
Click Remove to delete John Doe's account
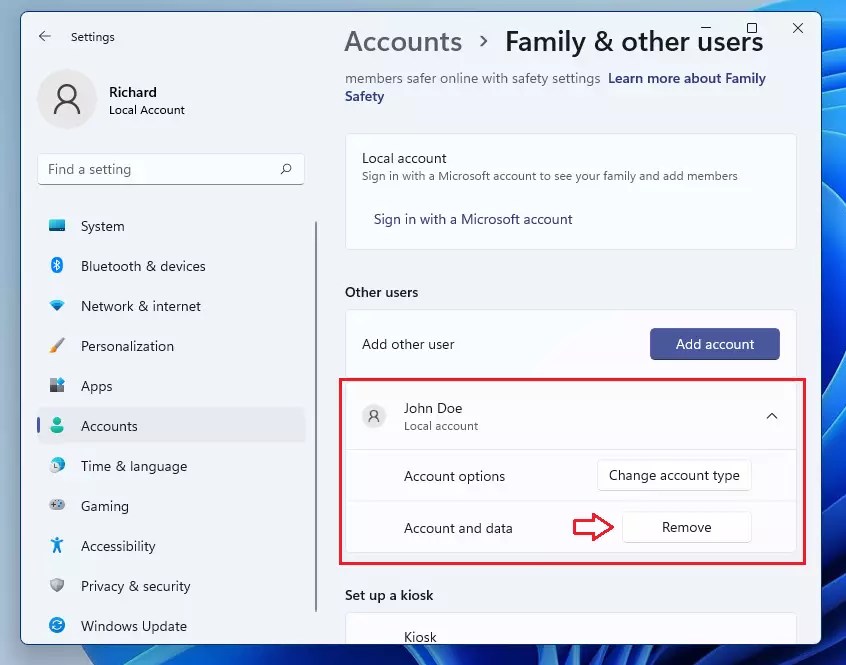[x=687, y=527]
